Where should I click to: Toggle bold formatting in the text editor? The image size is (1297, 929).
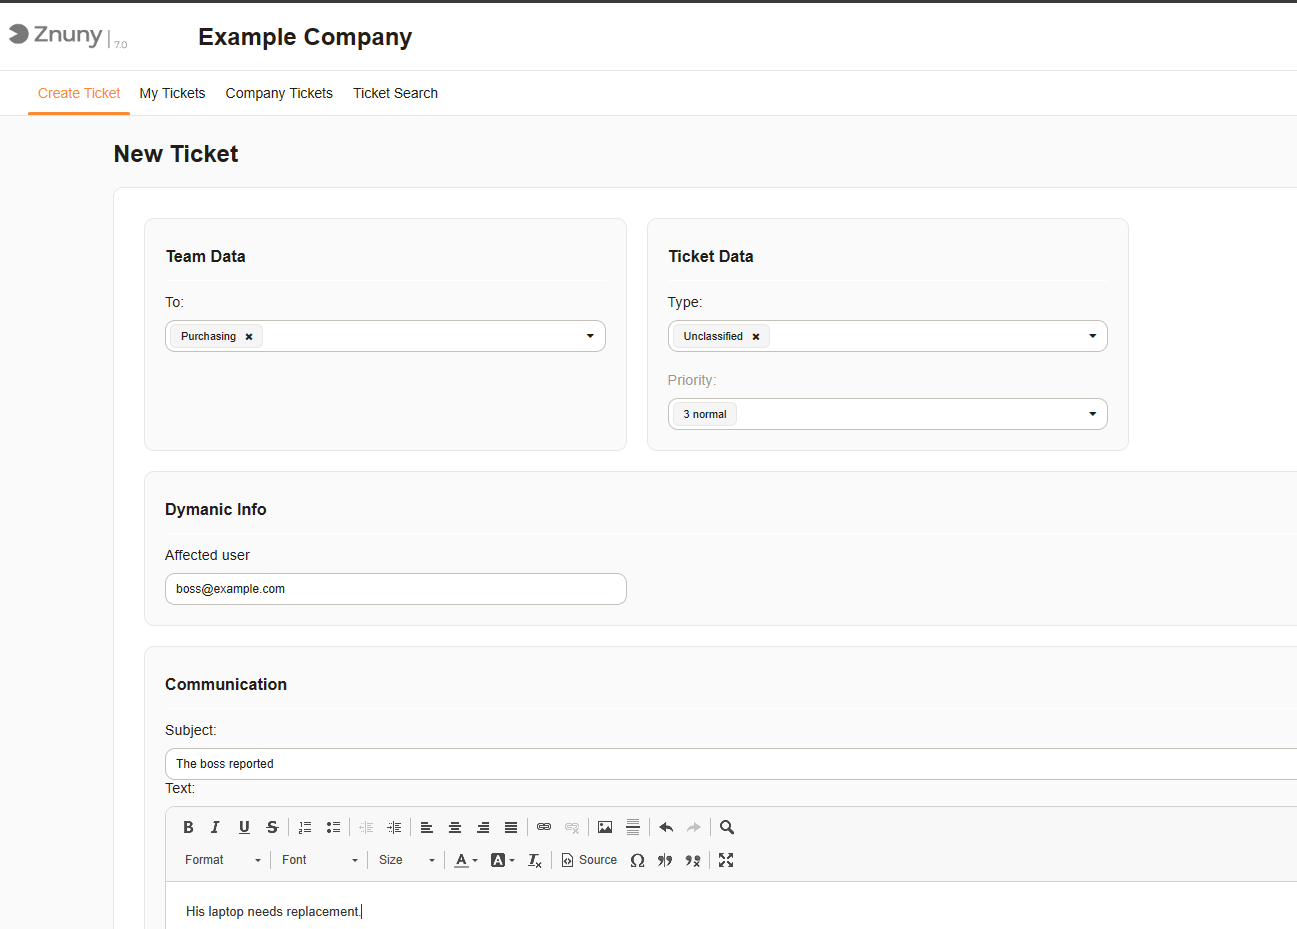tap(188, 827)
